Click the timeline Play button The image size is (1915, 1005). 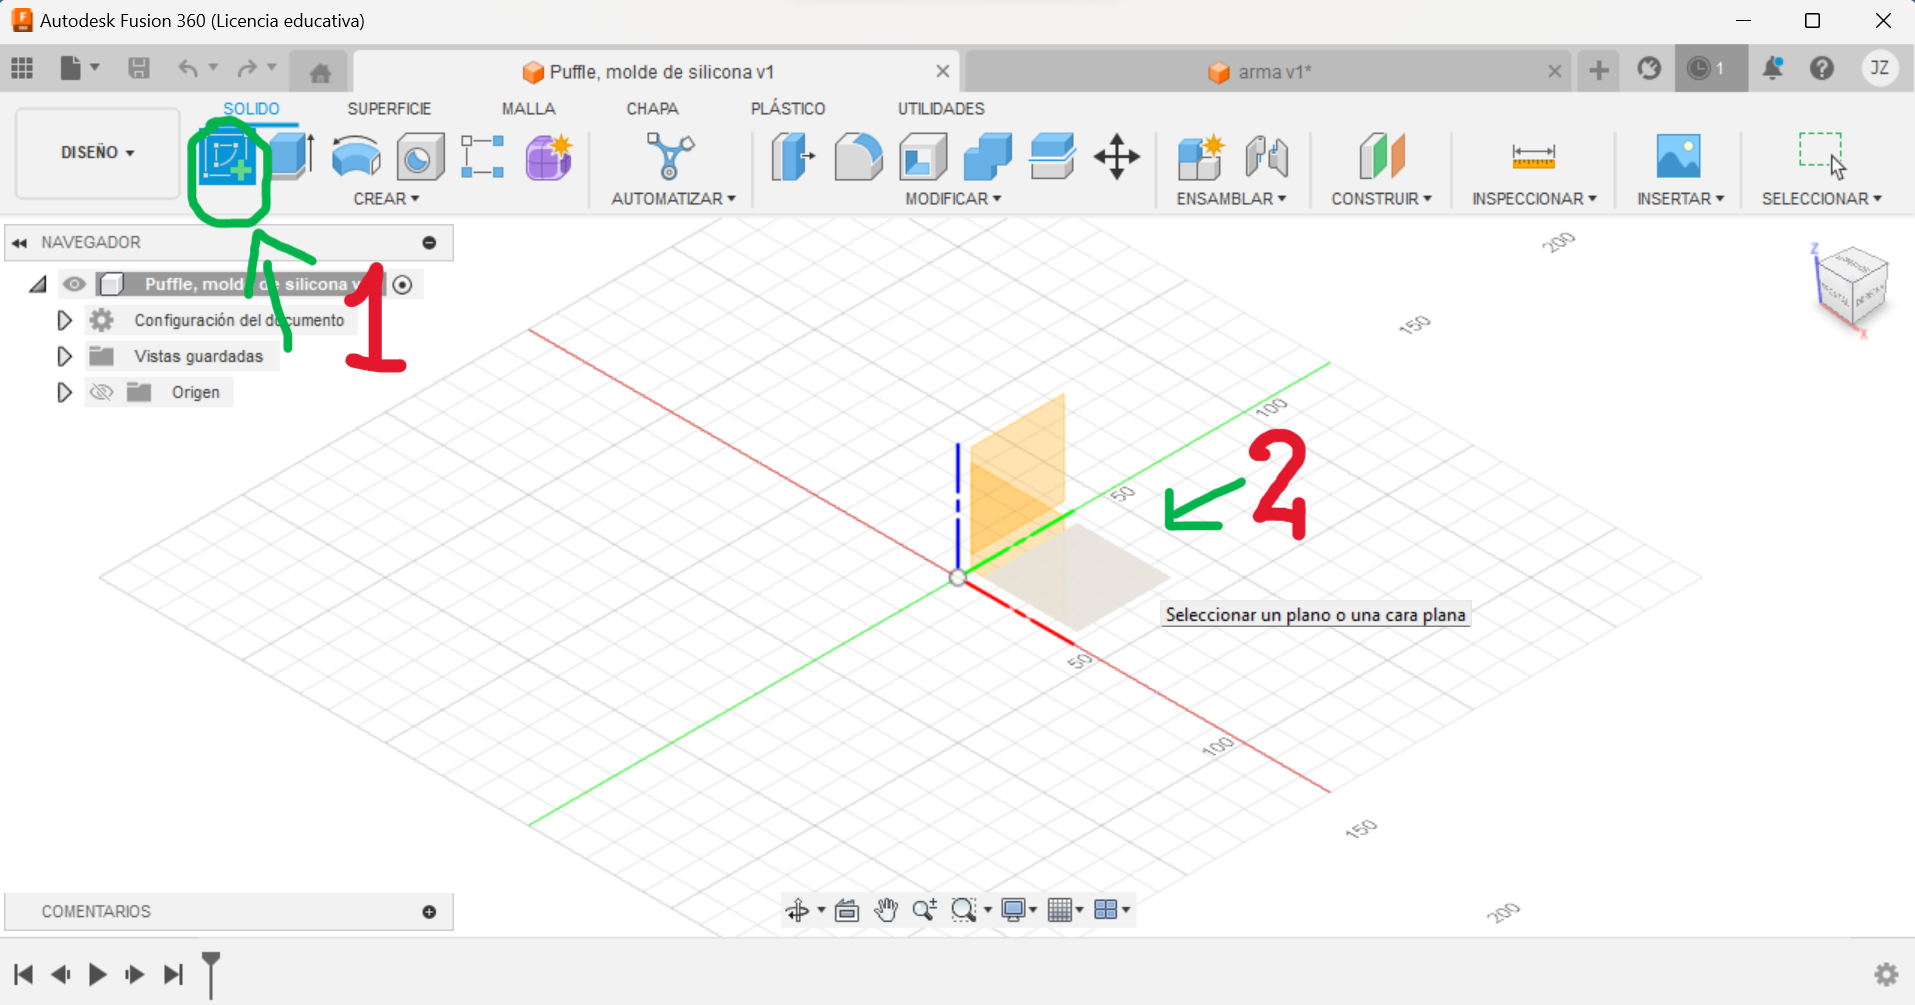97,974
